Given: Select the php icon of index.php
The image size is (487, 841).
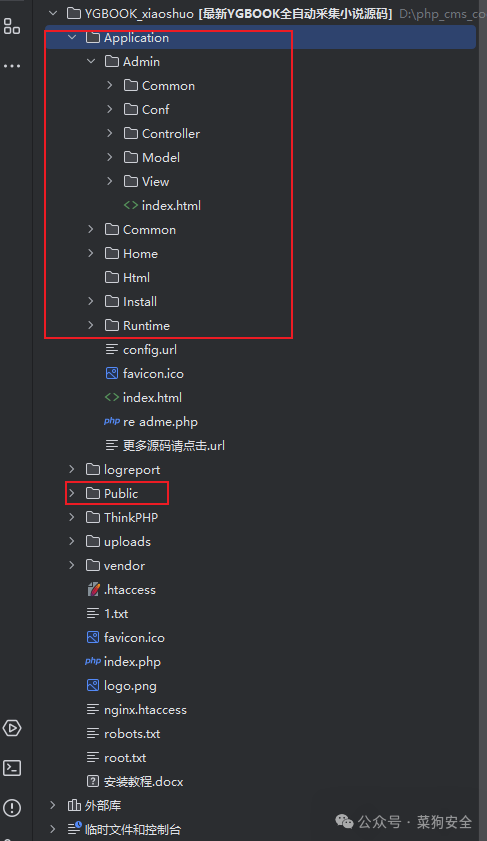Looking at the screenshot, I should click(93, 661).
